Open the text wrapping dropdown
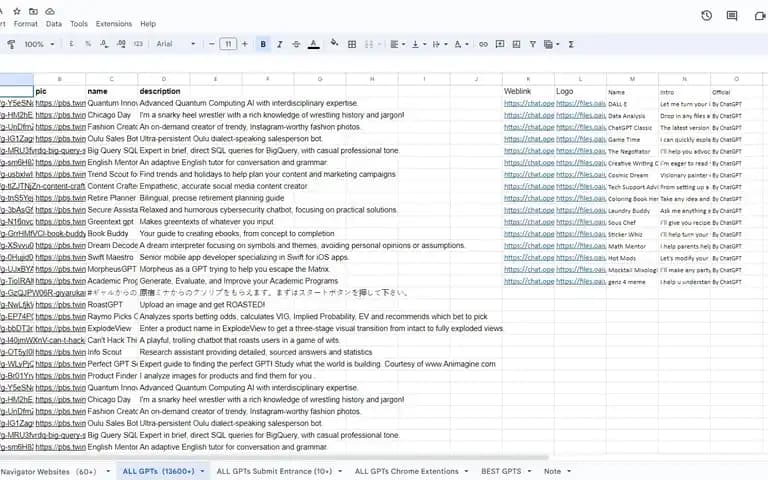 click(439, 44)
